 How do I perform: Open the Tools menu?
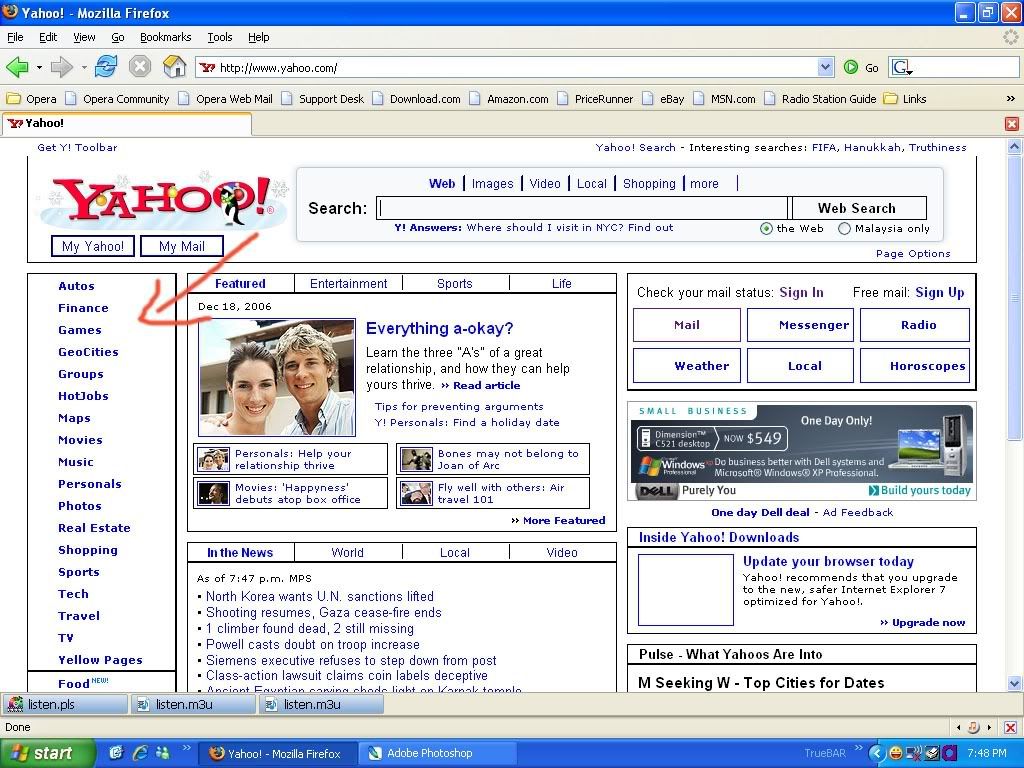coord(220,37)
